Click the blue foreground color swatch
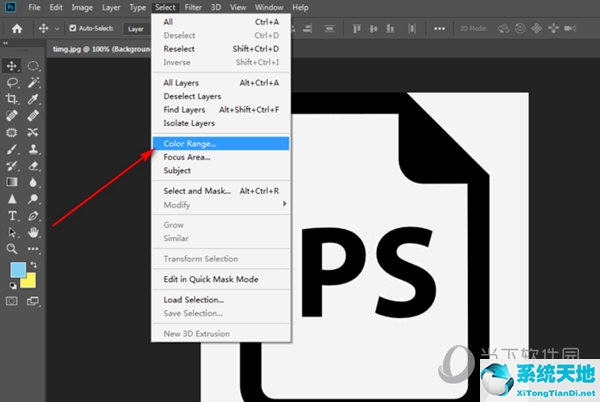This screenshot has width=600, height=402. (17, 270)
